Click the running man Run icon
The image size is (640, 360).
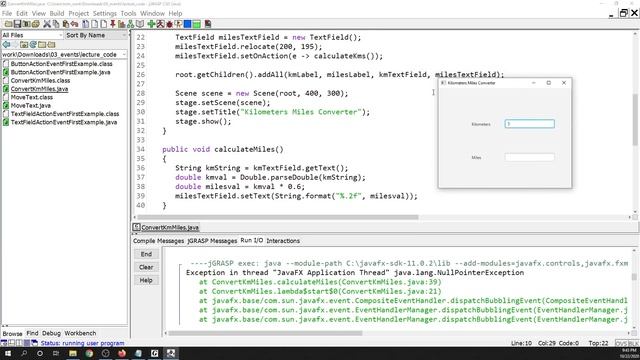[160, 24]
